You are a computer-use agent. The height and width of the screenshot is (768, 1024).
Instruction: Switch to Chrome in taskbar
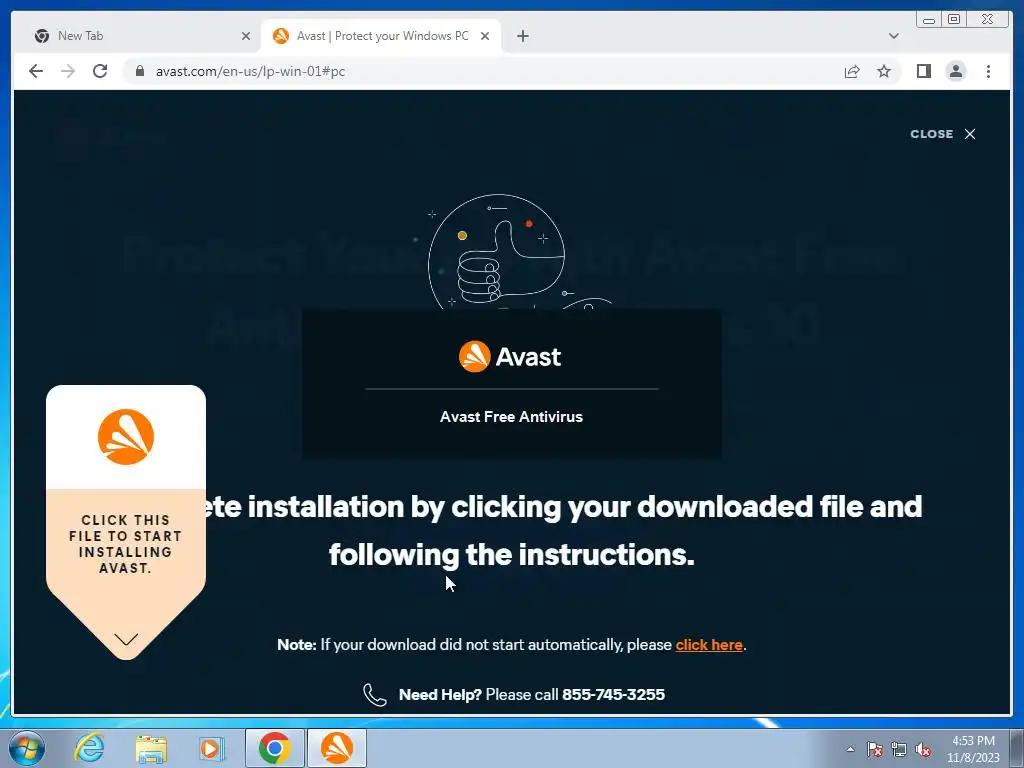274,748
